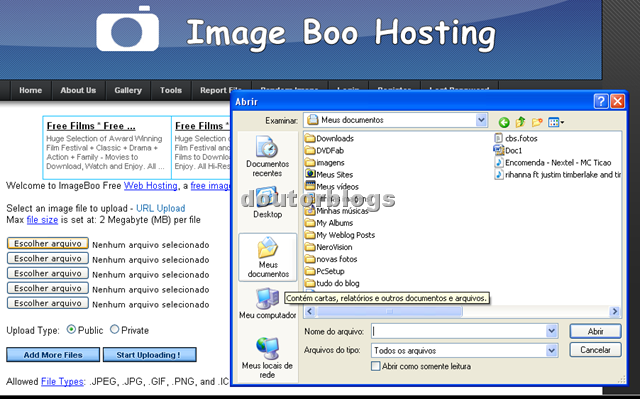Expand the Nome do arquivo dropdown arrow

point(551,331)
